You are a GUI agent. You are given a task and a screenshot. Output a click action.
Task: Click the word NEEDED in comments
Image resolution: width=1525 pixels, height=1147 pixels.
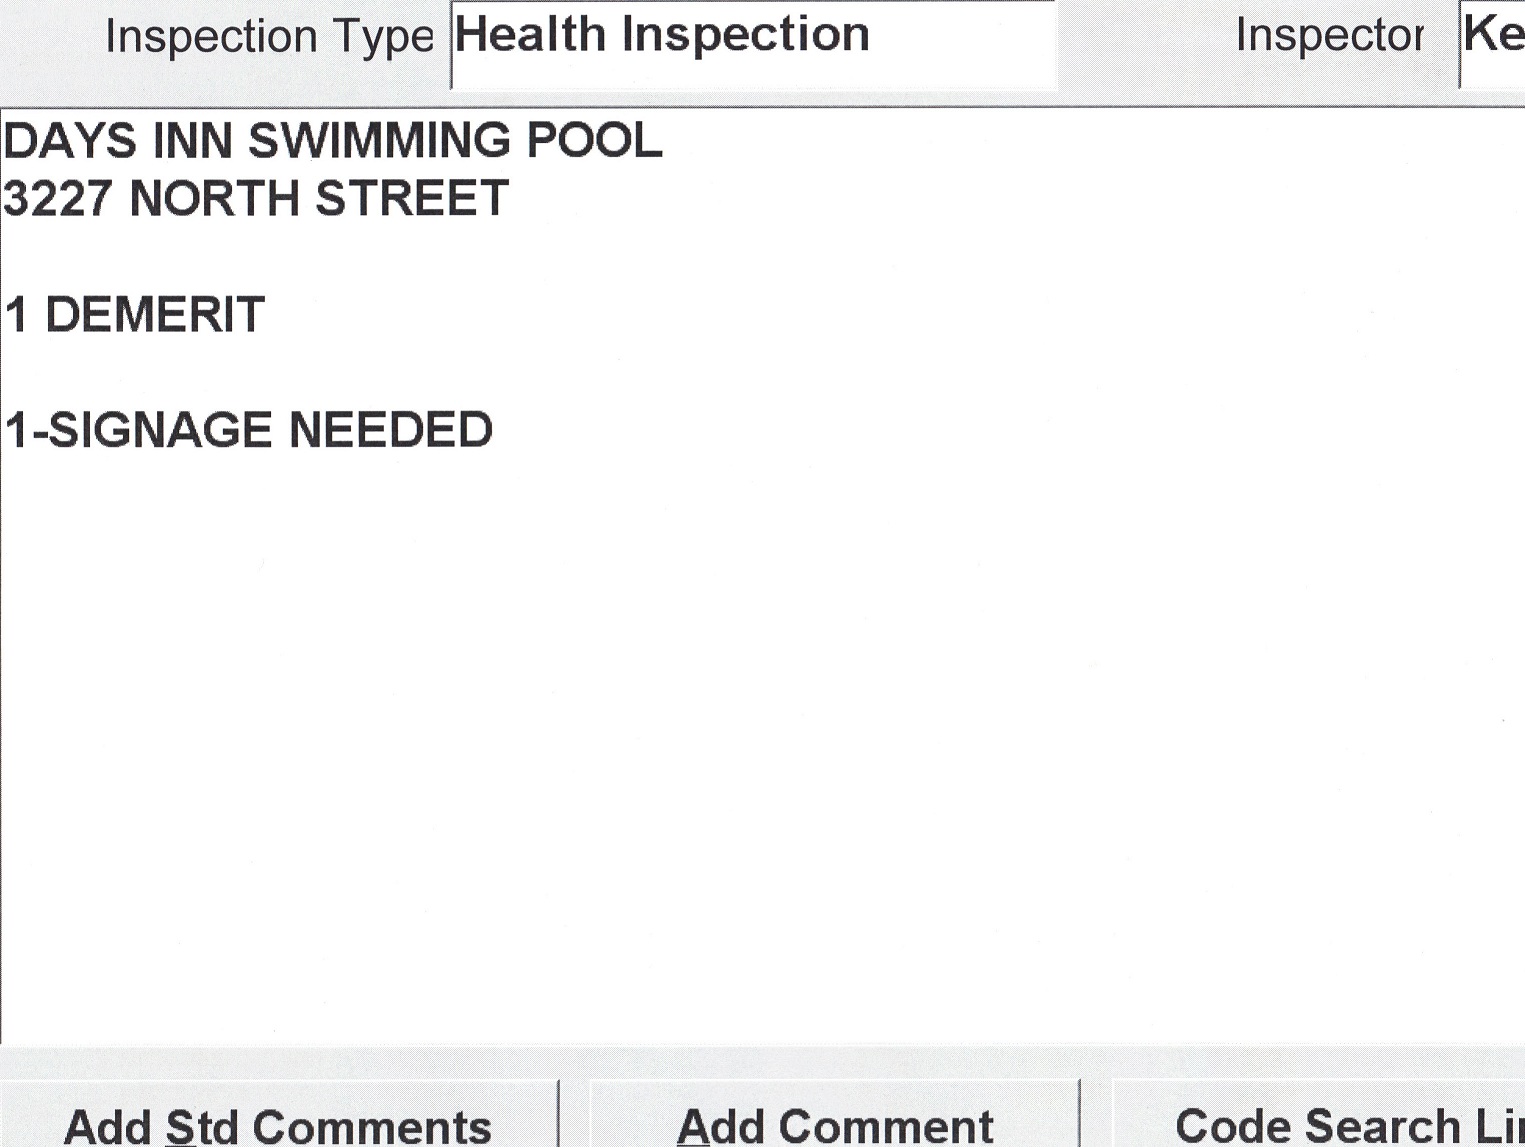[390, 431]
